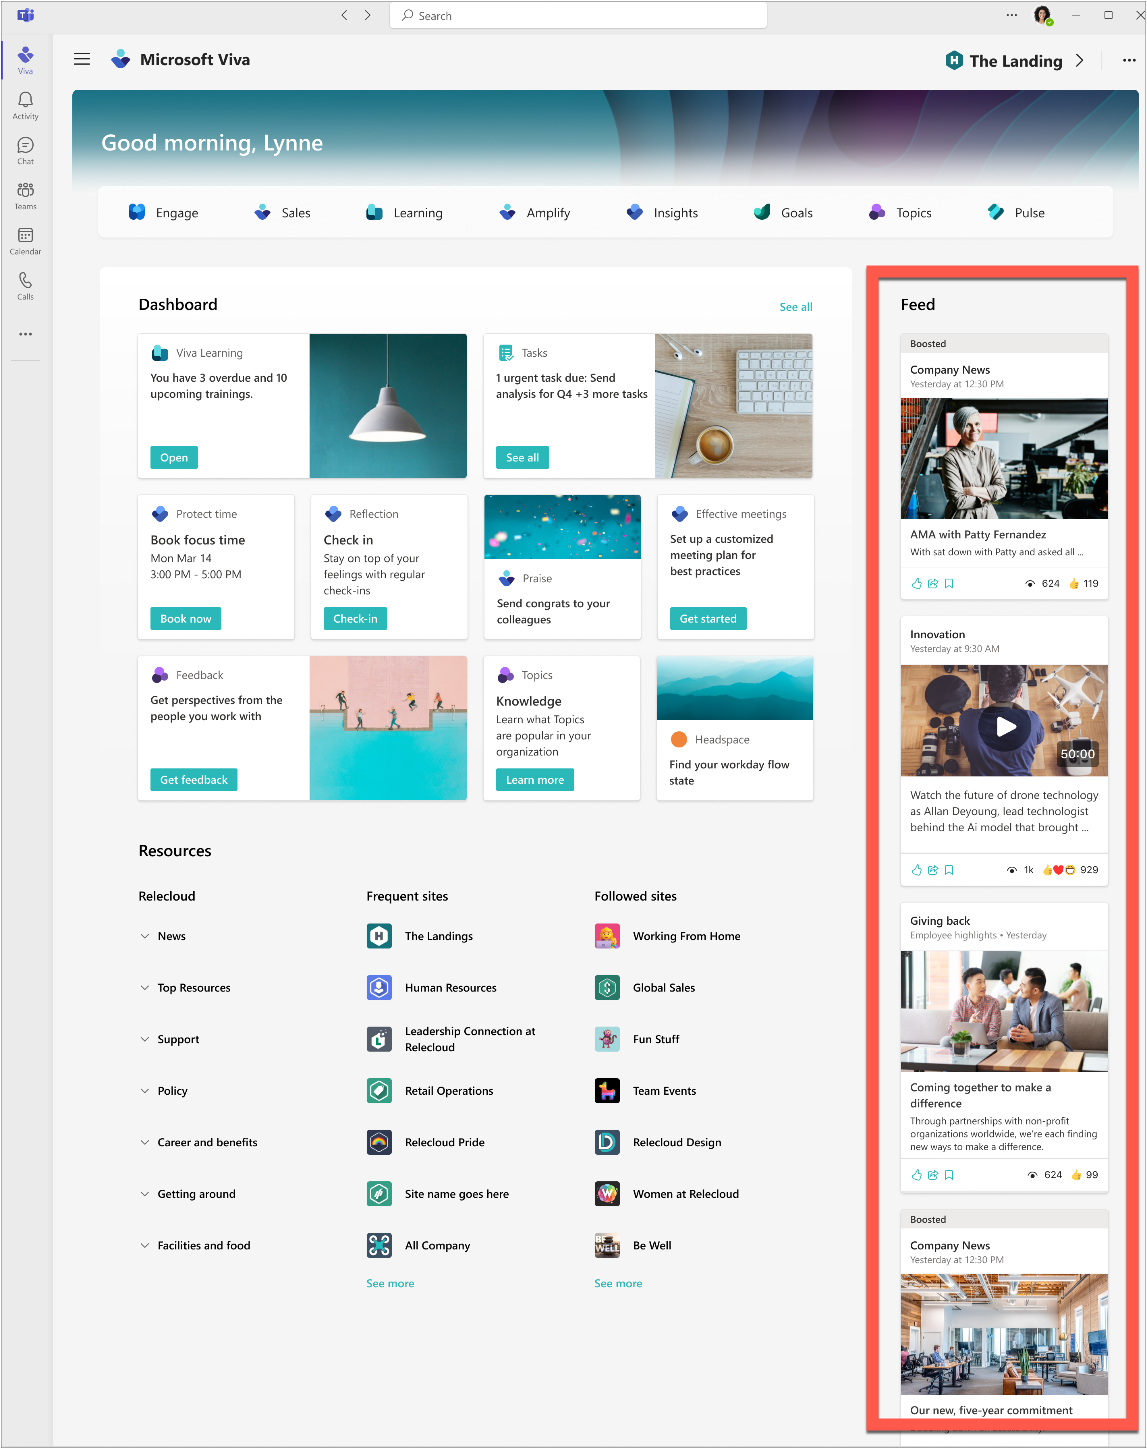Image resolution: width=1147 pixels, height=1449 pixels.
Task: Open the Pulse tab
Action: coord(1016,212)
